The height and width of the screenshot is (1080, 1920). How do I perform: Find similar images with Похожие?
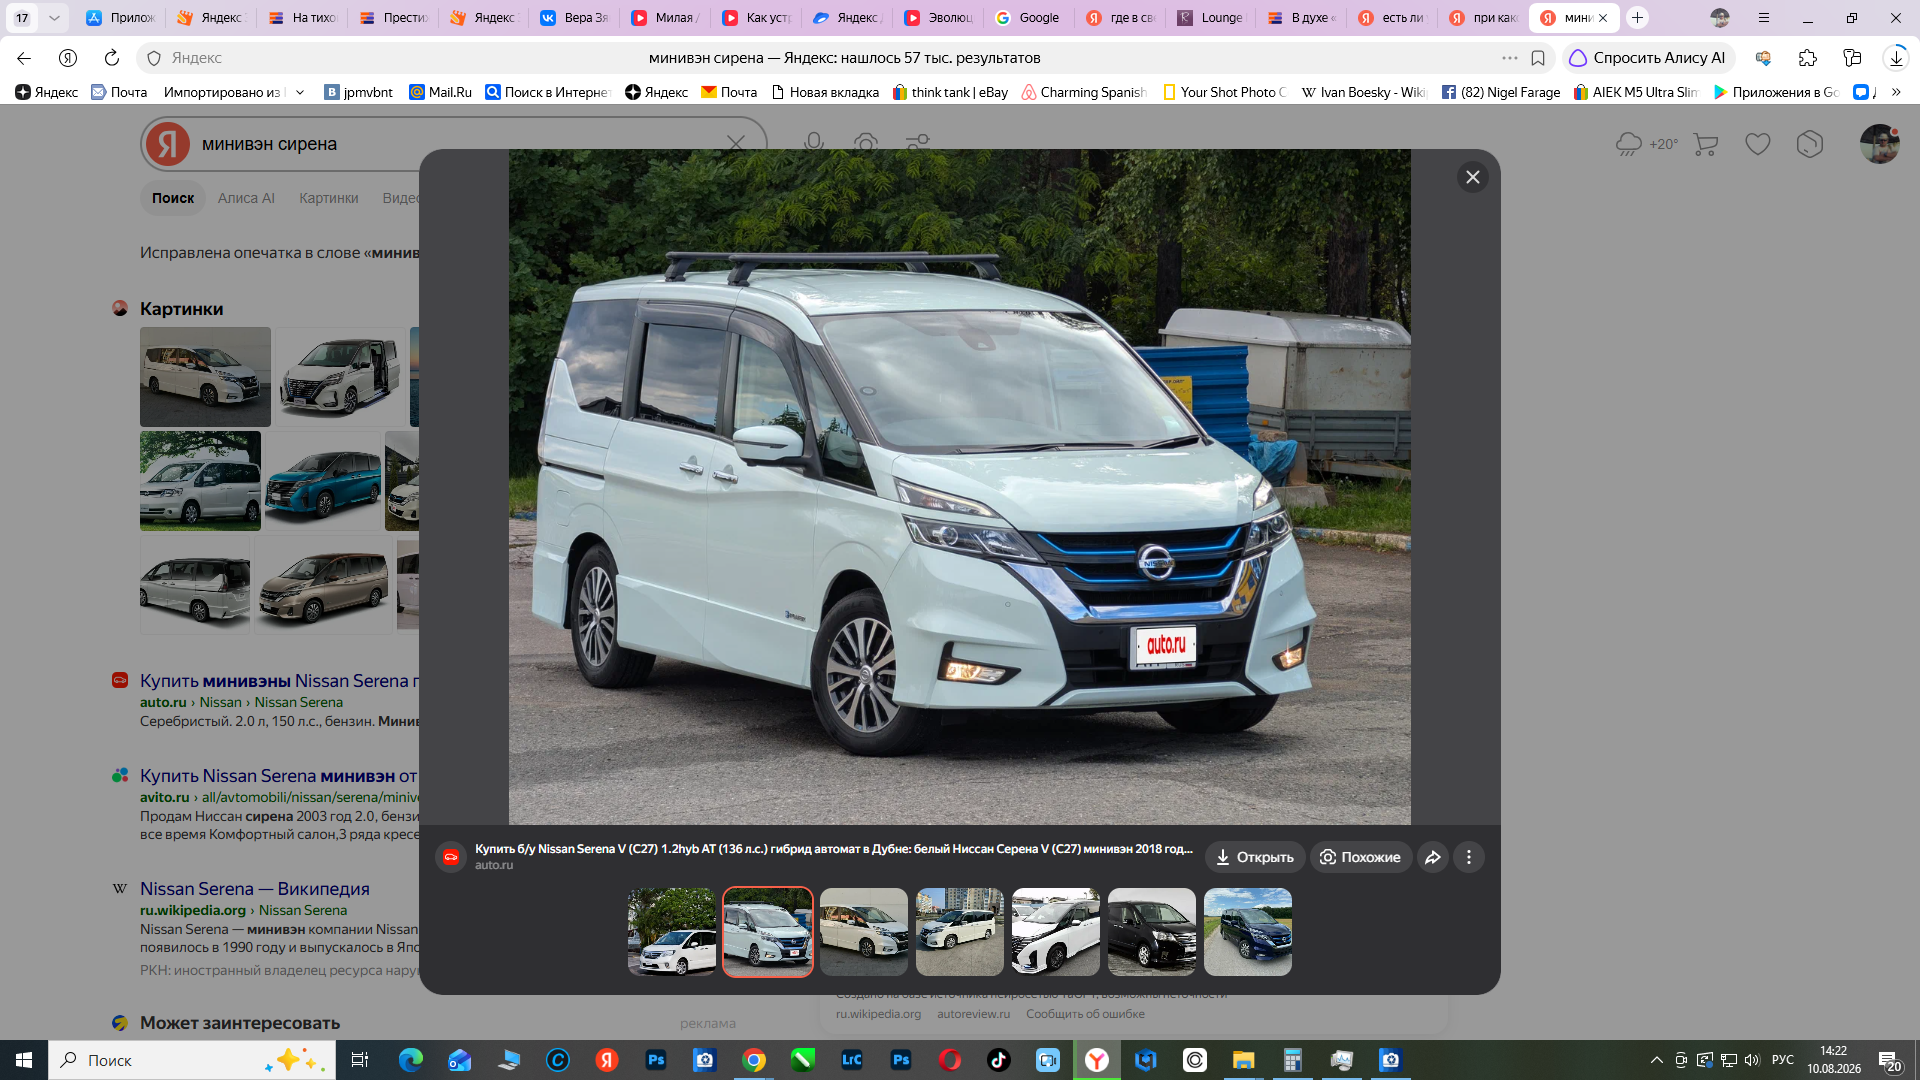click(x=1360, y=857)
